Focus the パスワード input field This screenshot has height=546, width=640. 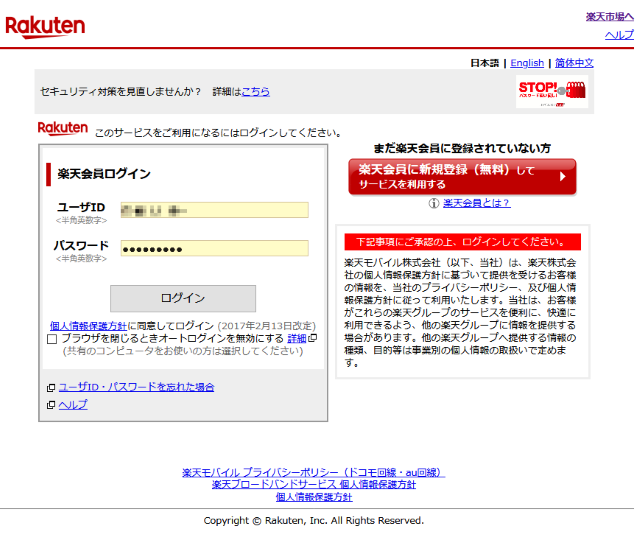(214, 248)
